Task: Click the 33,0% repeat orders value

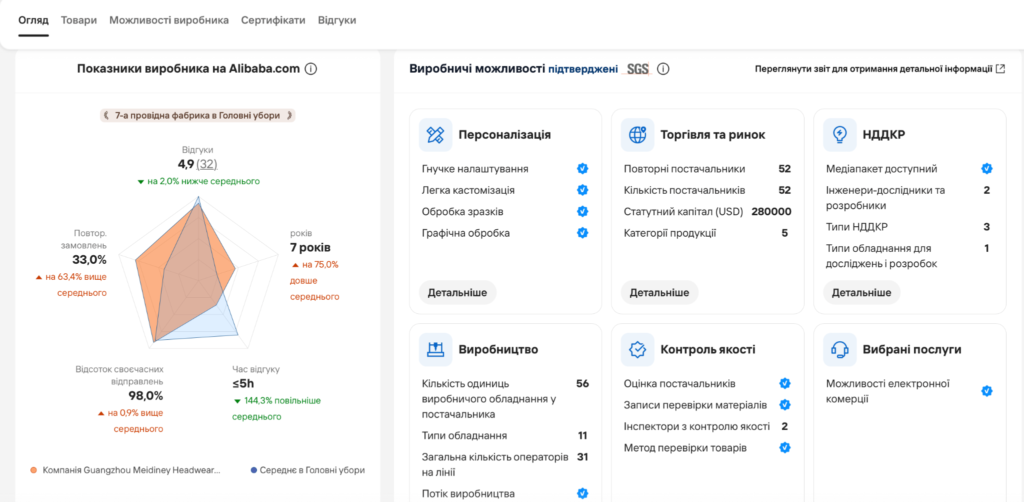Action: [x=89, y=260]
